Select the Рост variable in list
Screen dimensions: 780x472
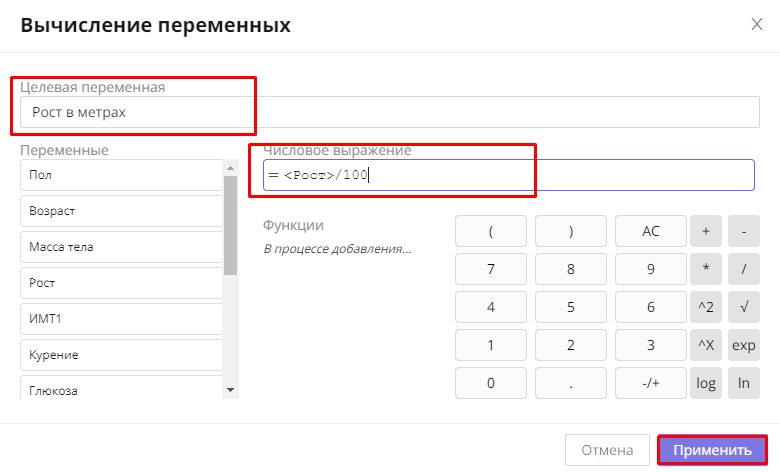pyautogui.click(x=120, y=283)
